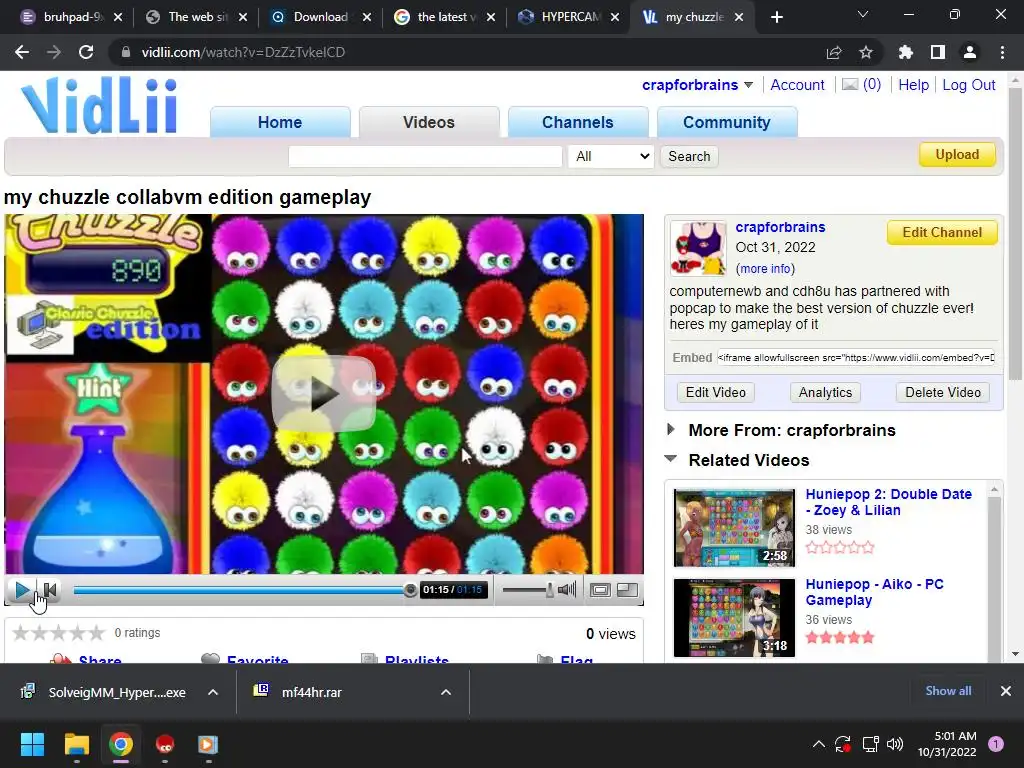
Task: Click the volume slider in the player
Action: pos(527,590)
